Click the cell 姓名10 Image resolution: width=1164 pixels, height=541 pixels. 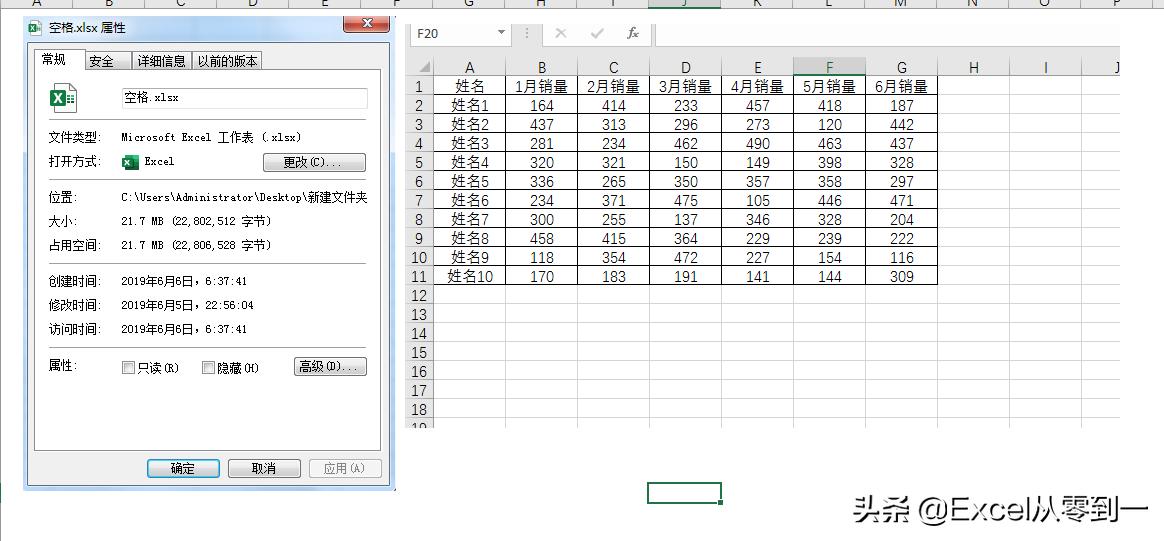470,276
